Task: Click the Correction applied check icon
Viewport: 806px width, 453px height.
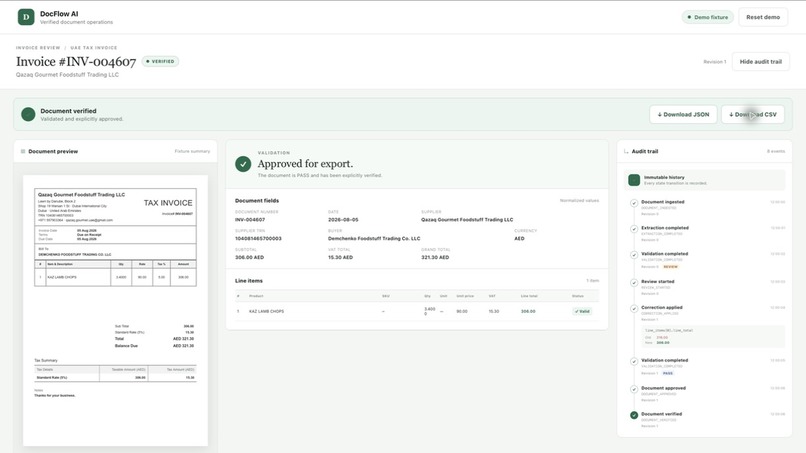Action: click(x=634, y=309)
